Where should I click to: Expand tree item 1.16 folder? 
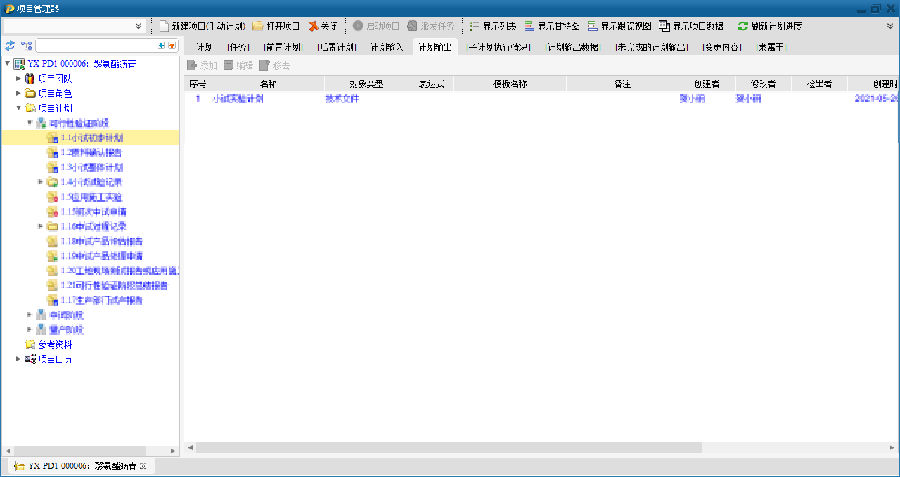(x=40, y=226)
